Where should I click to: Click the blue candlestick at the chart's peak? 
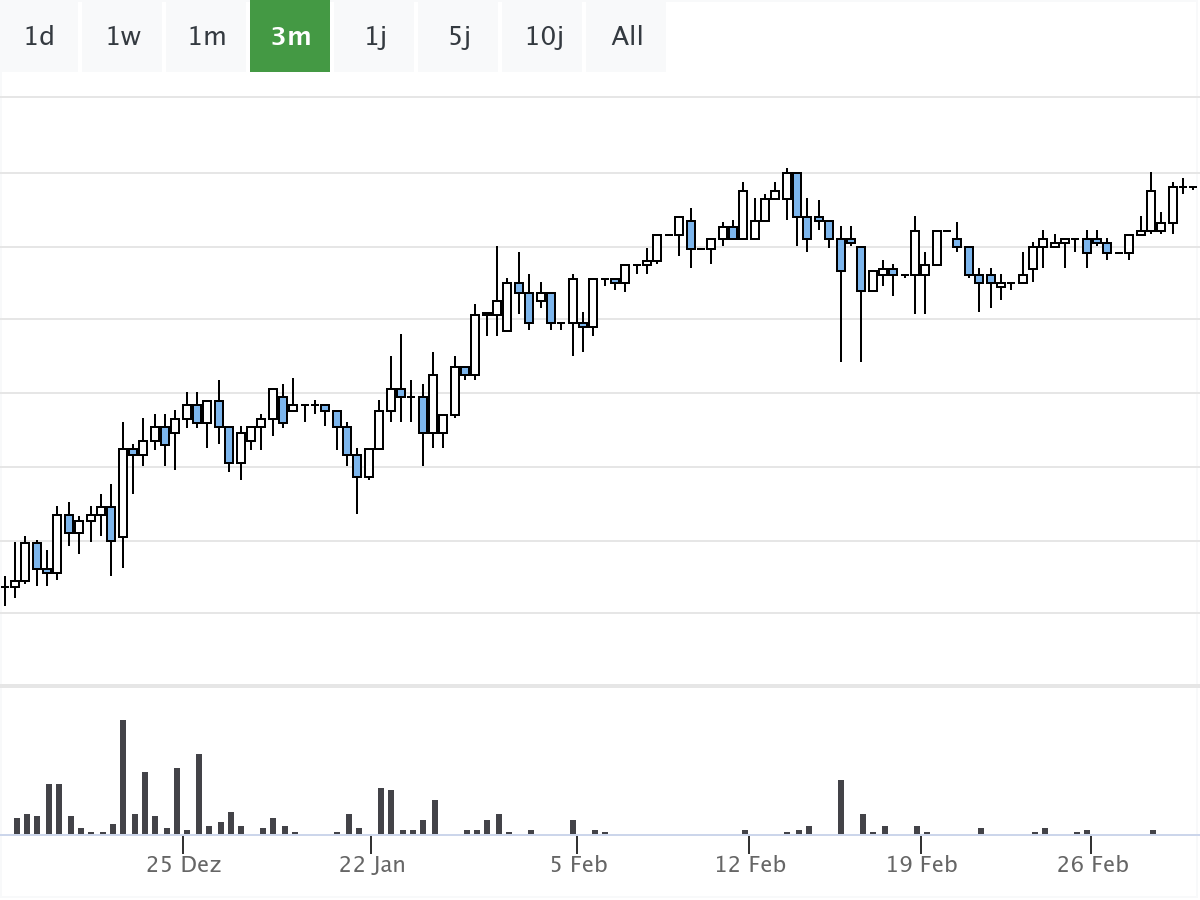click(796, 194)
